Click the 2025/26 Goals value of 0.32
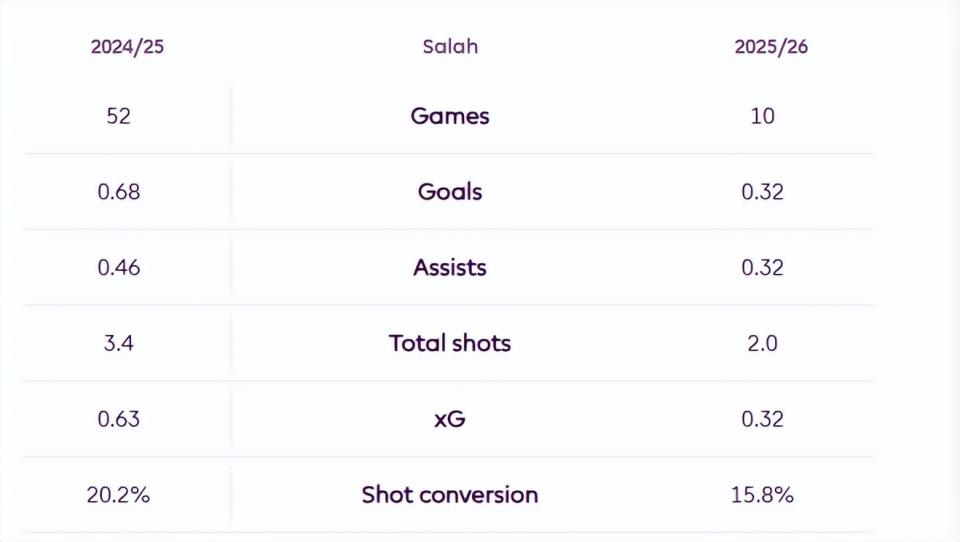This screenshot has width=960, height=542. (762, 192)
